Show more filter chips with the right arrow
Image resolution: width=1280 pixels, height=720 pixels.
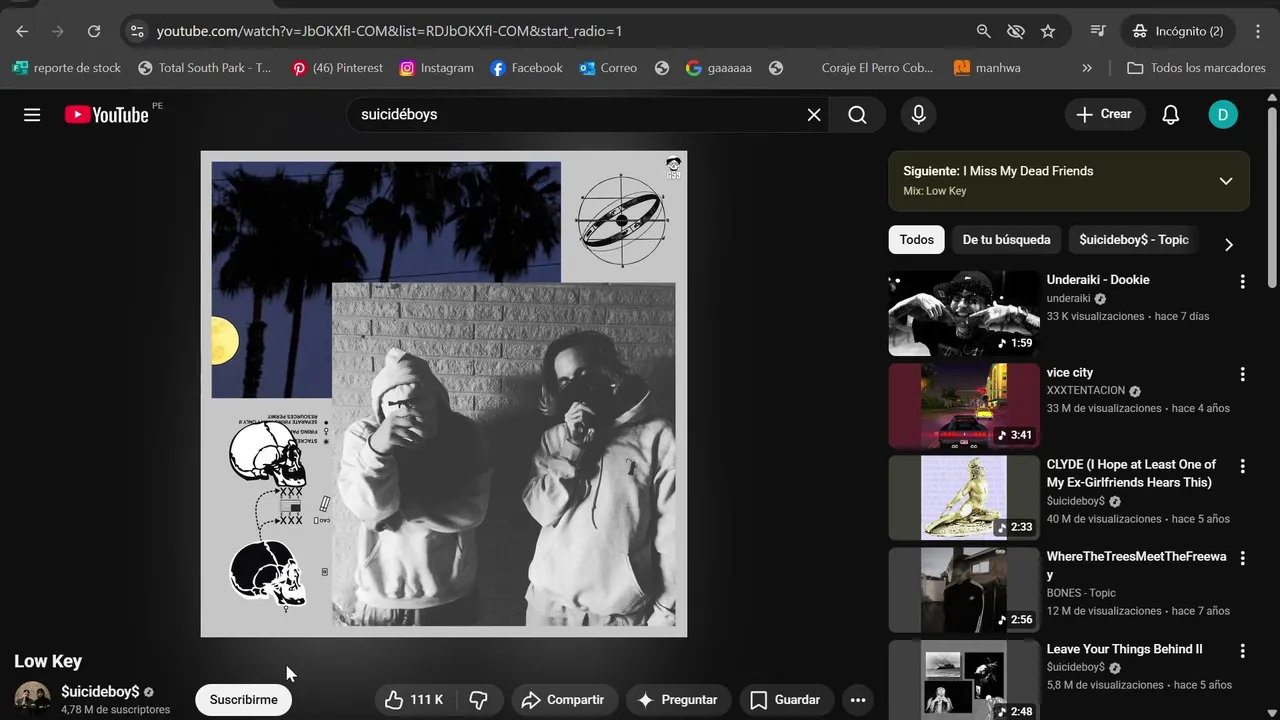click(1229, 244)
